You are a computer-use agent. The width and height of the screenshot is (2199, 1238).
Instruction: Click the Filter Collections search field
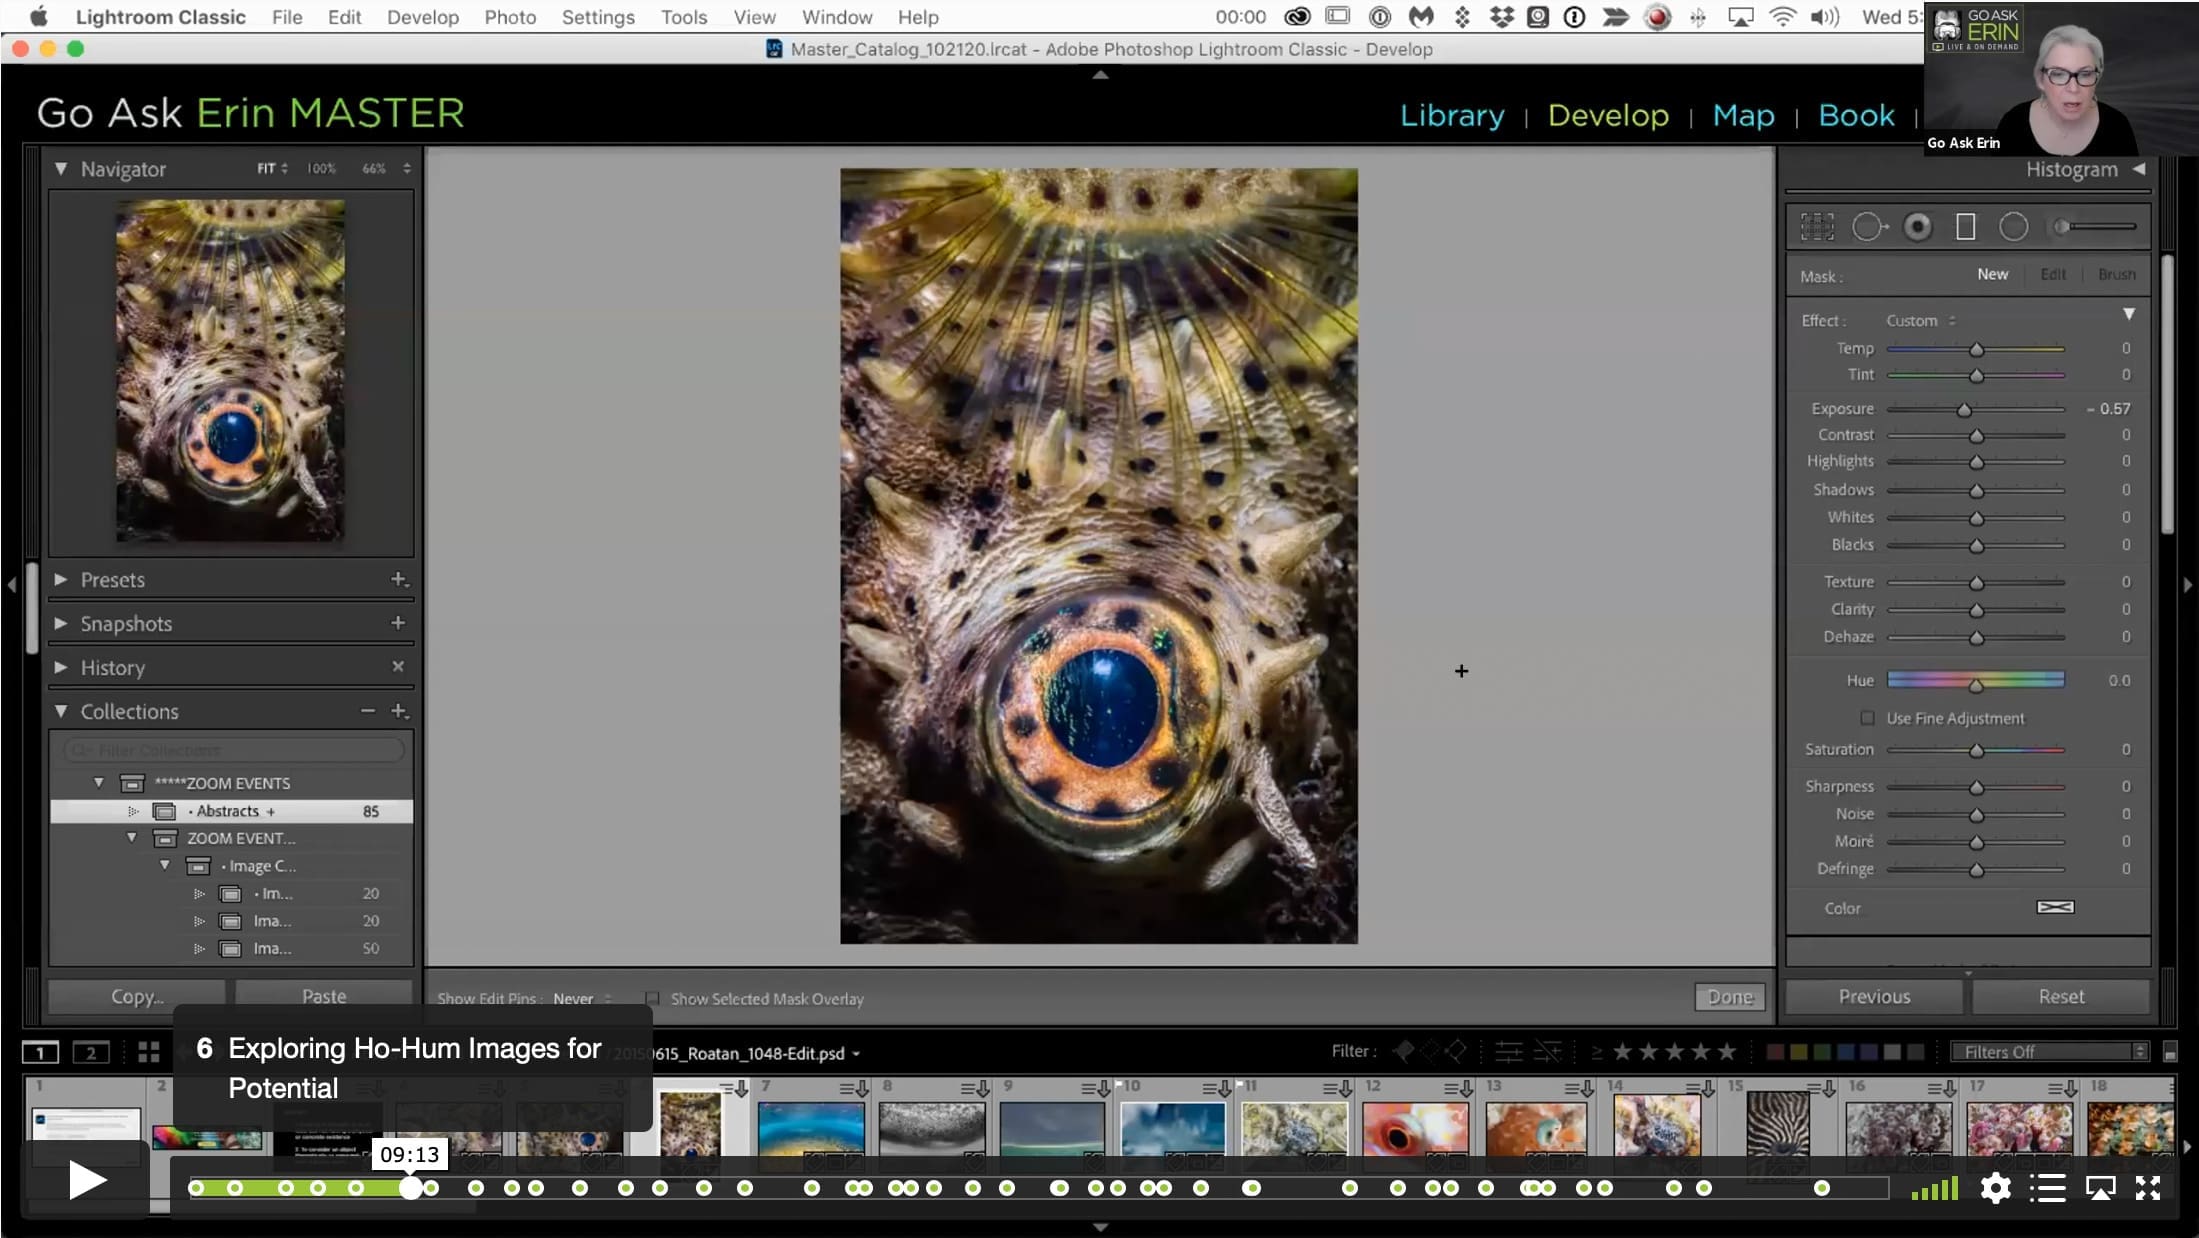234,749
